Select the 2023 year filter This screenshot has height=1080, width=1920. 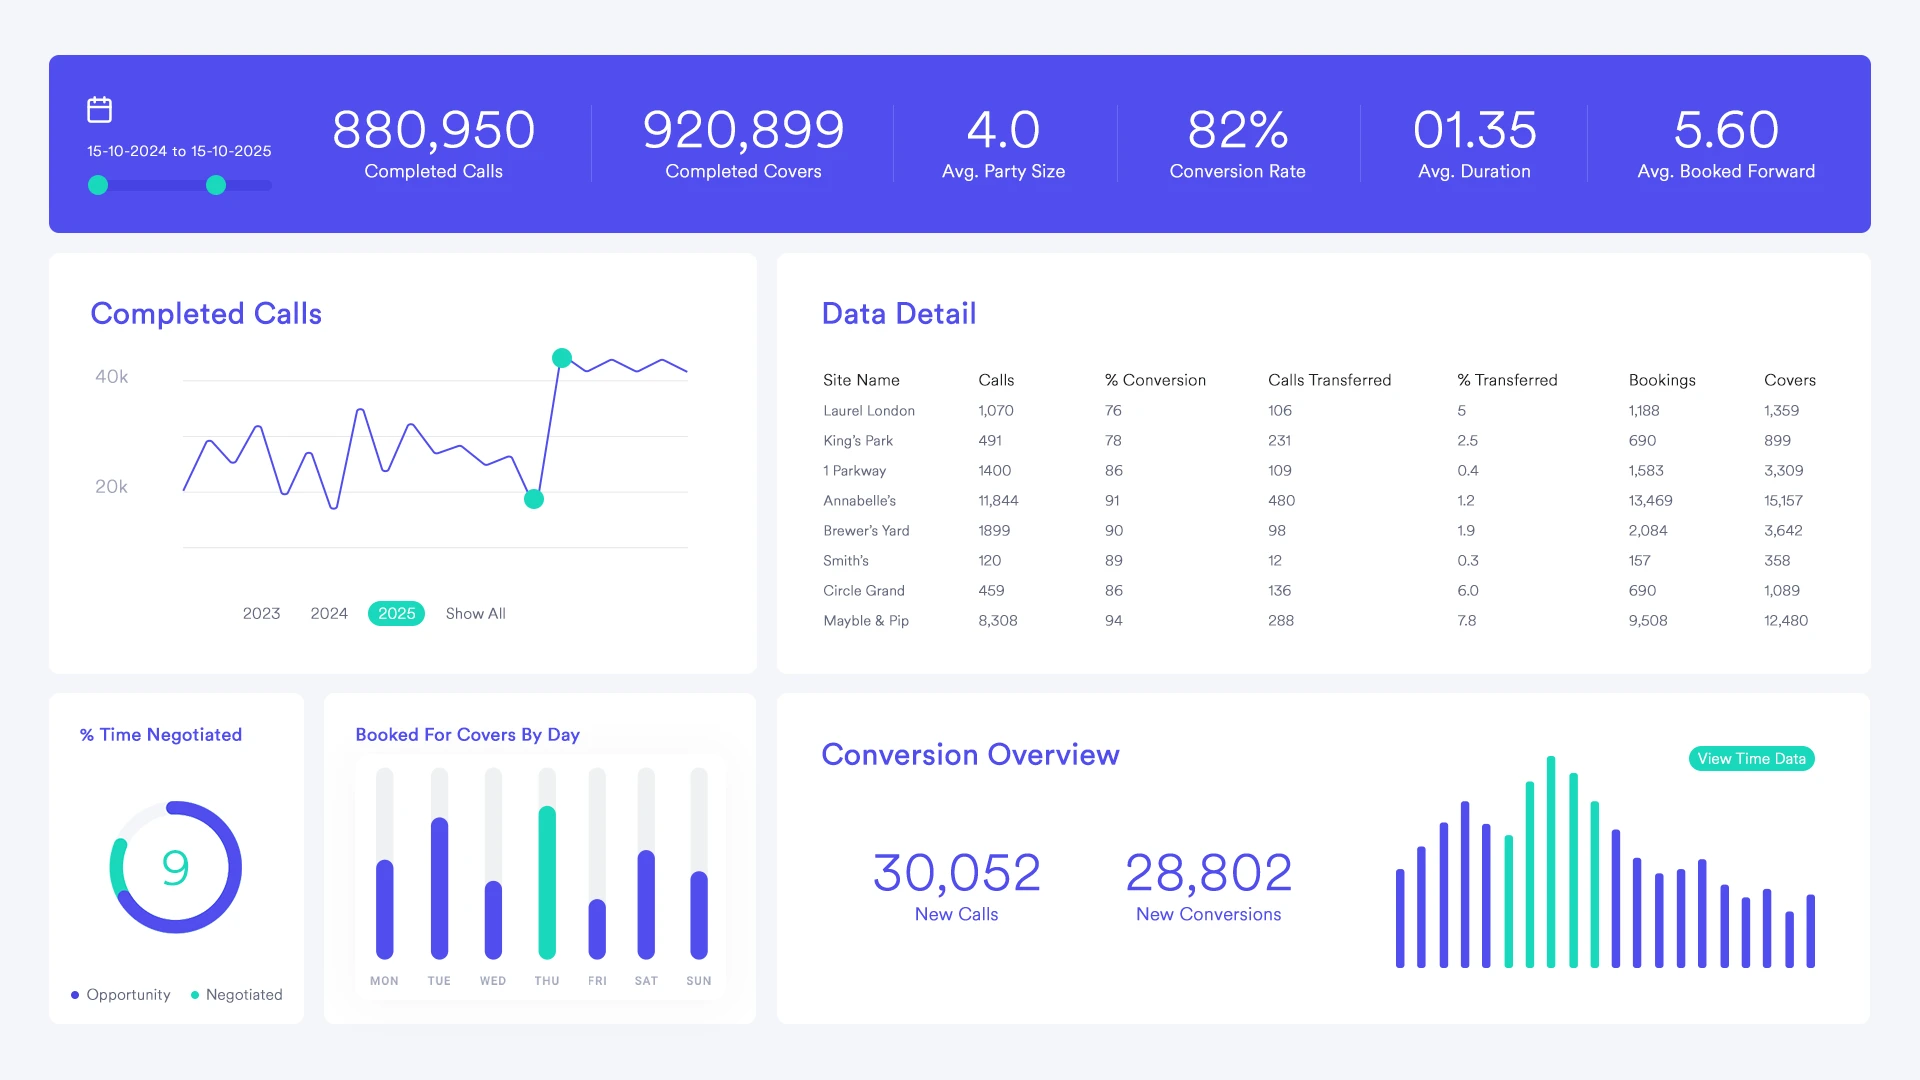(x=261, y=613)
